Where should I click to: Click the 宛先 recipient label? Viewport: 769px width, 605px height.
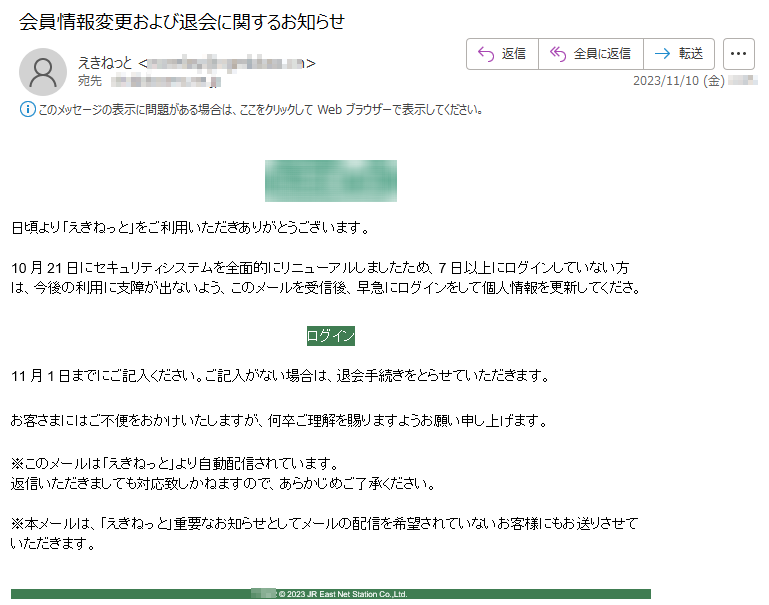90,81
